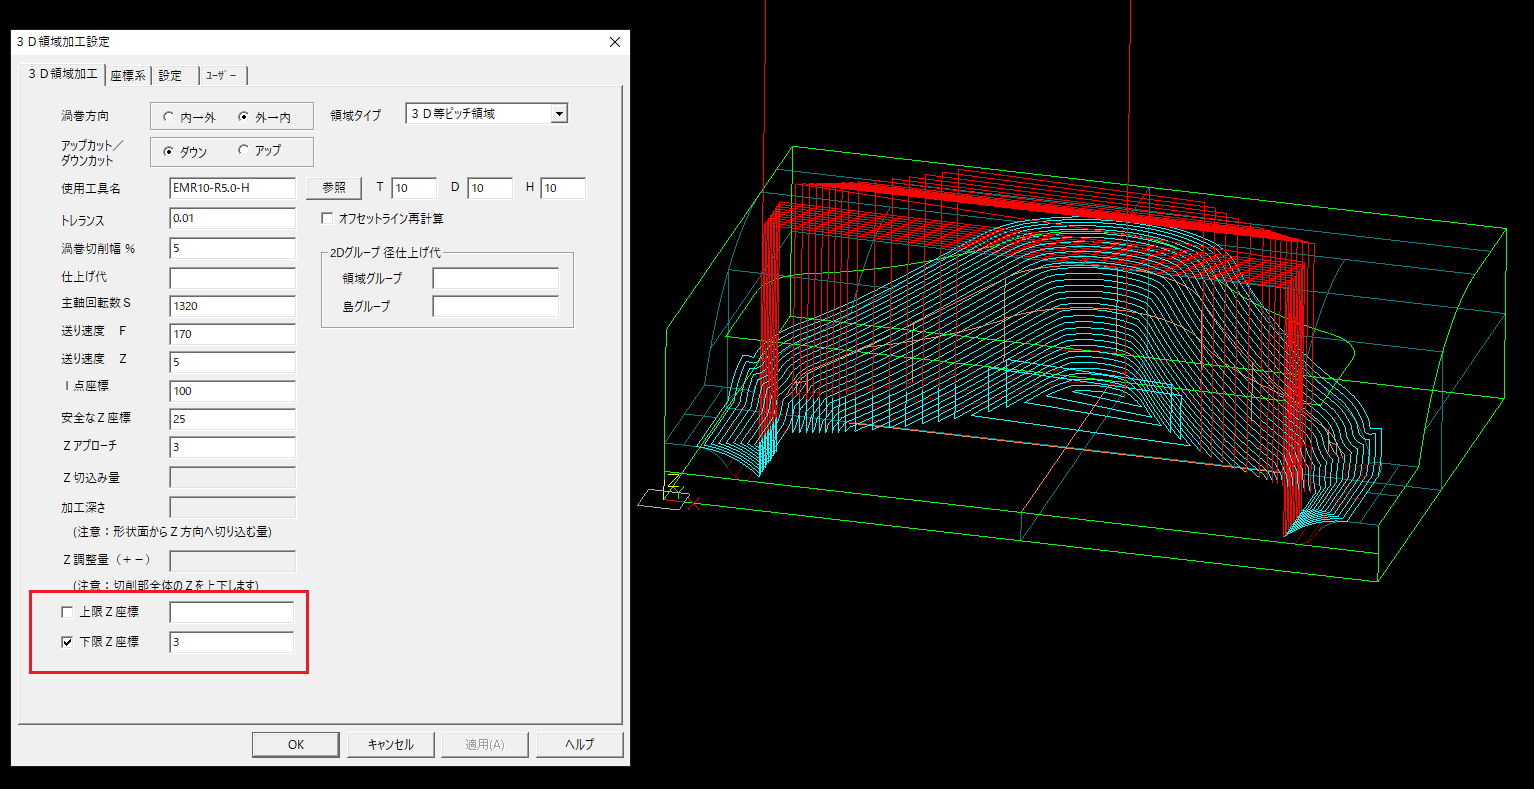This screenshot has height=789, width=1534.
Task: Uncheck the 下限Z座標 checkbox
Action: point(68,642)
